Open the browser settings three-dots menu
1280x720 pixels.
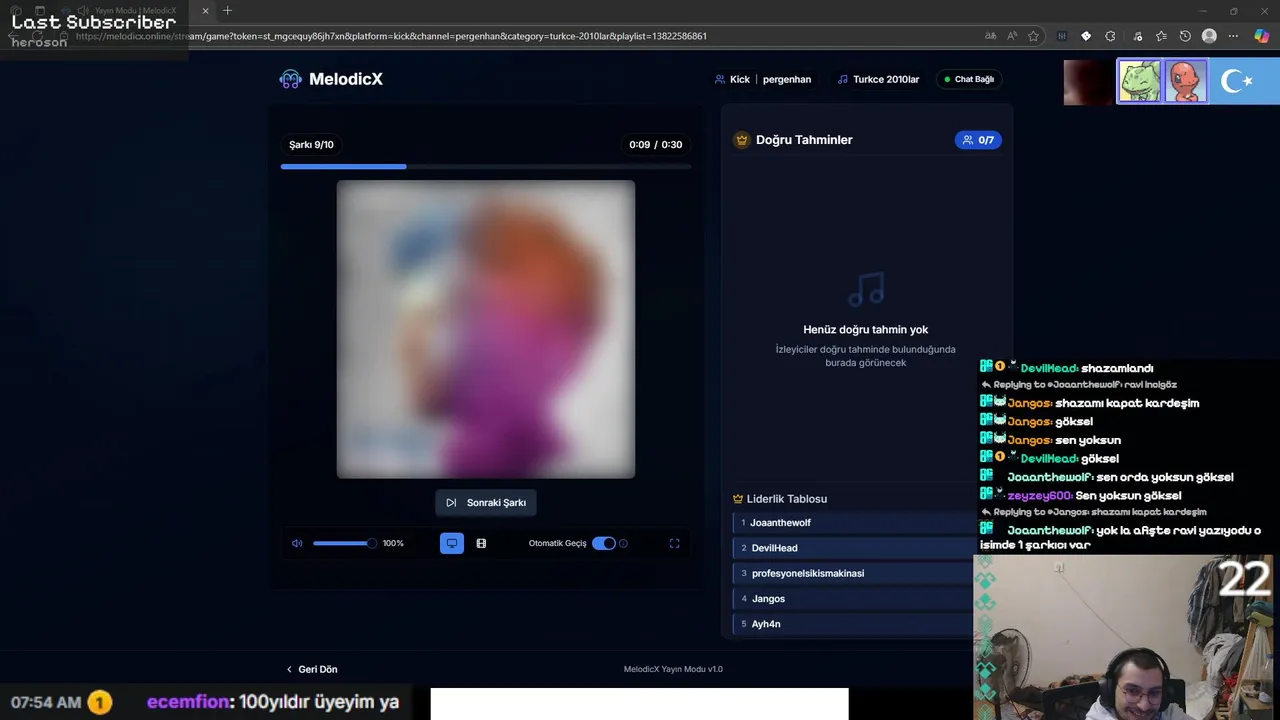click(x=1233, y=36)
